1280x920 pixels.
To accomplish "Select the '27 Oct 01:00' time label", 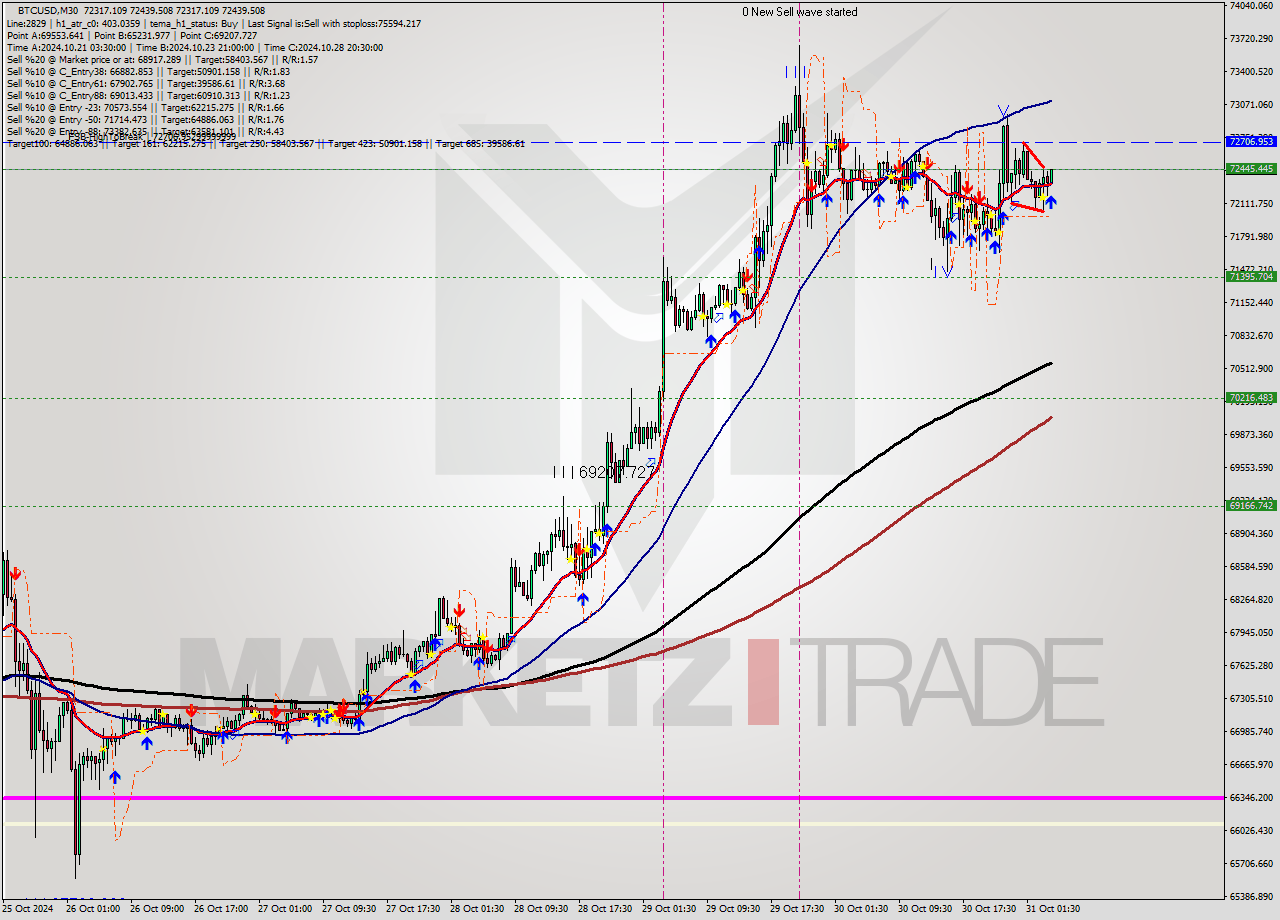I will (x=284, y=909).
